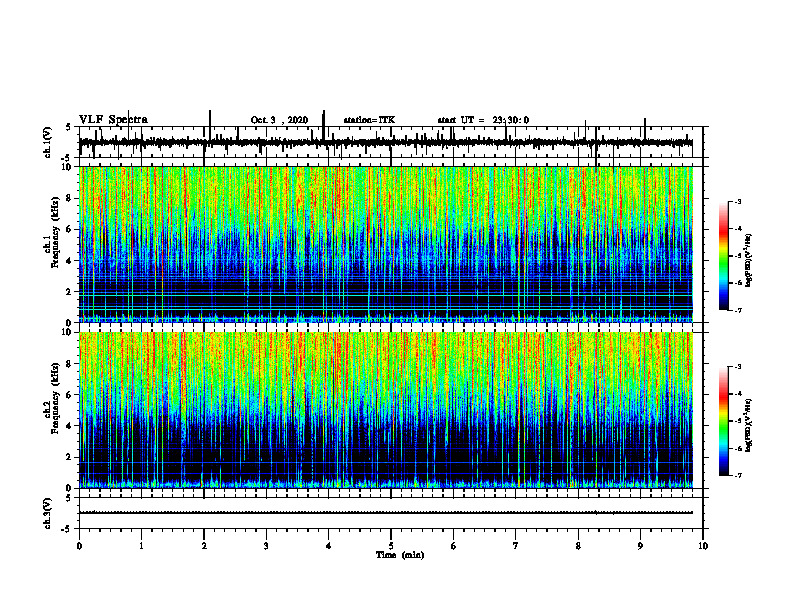Click the "start UT = 23:30: 0" text
The height and width of the screenshot is (612, 792).
(x=483, y=120)
